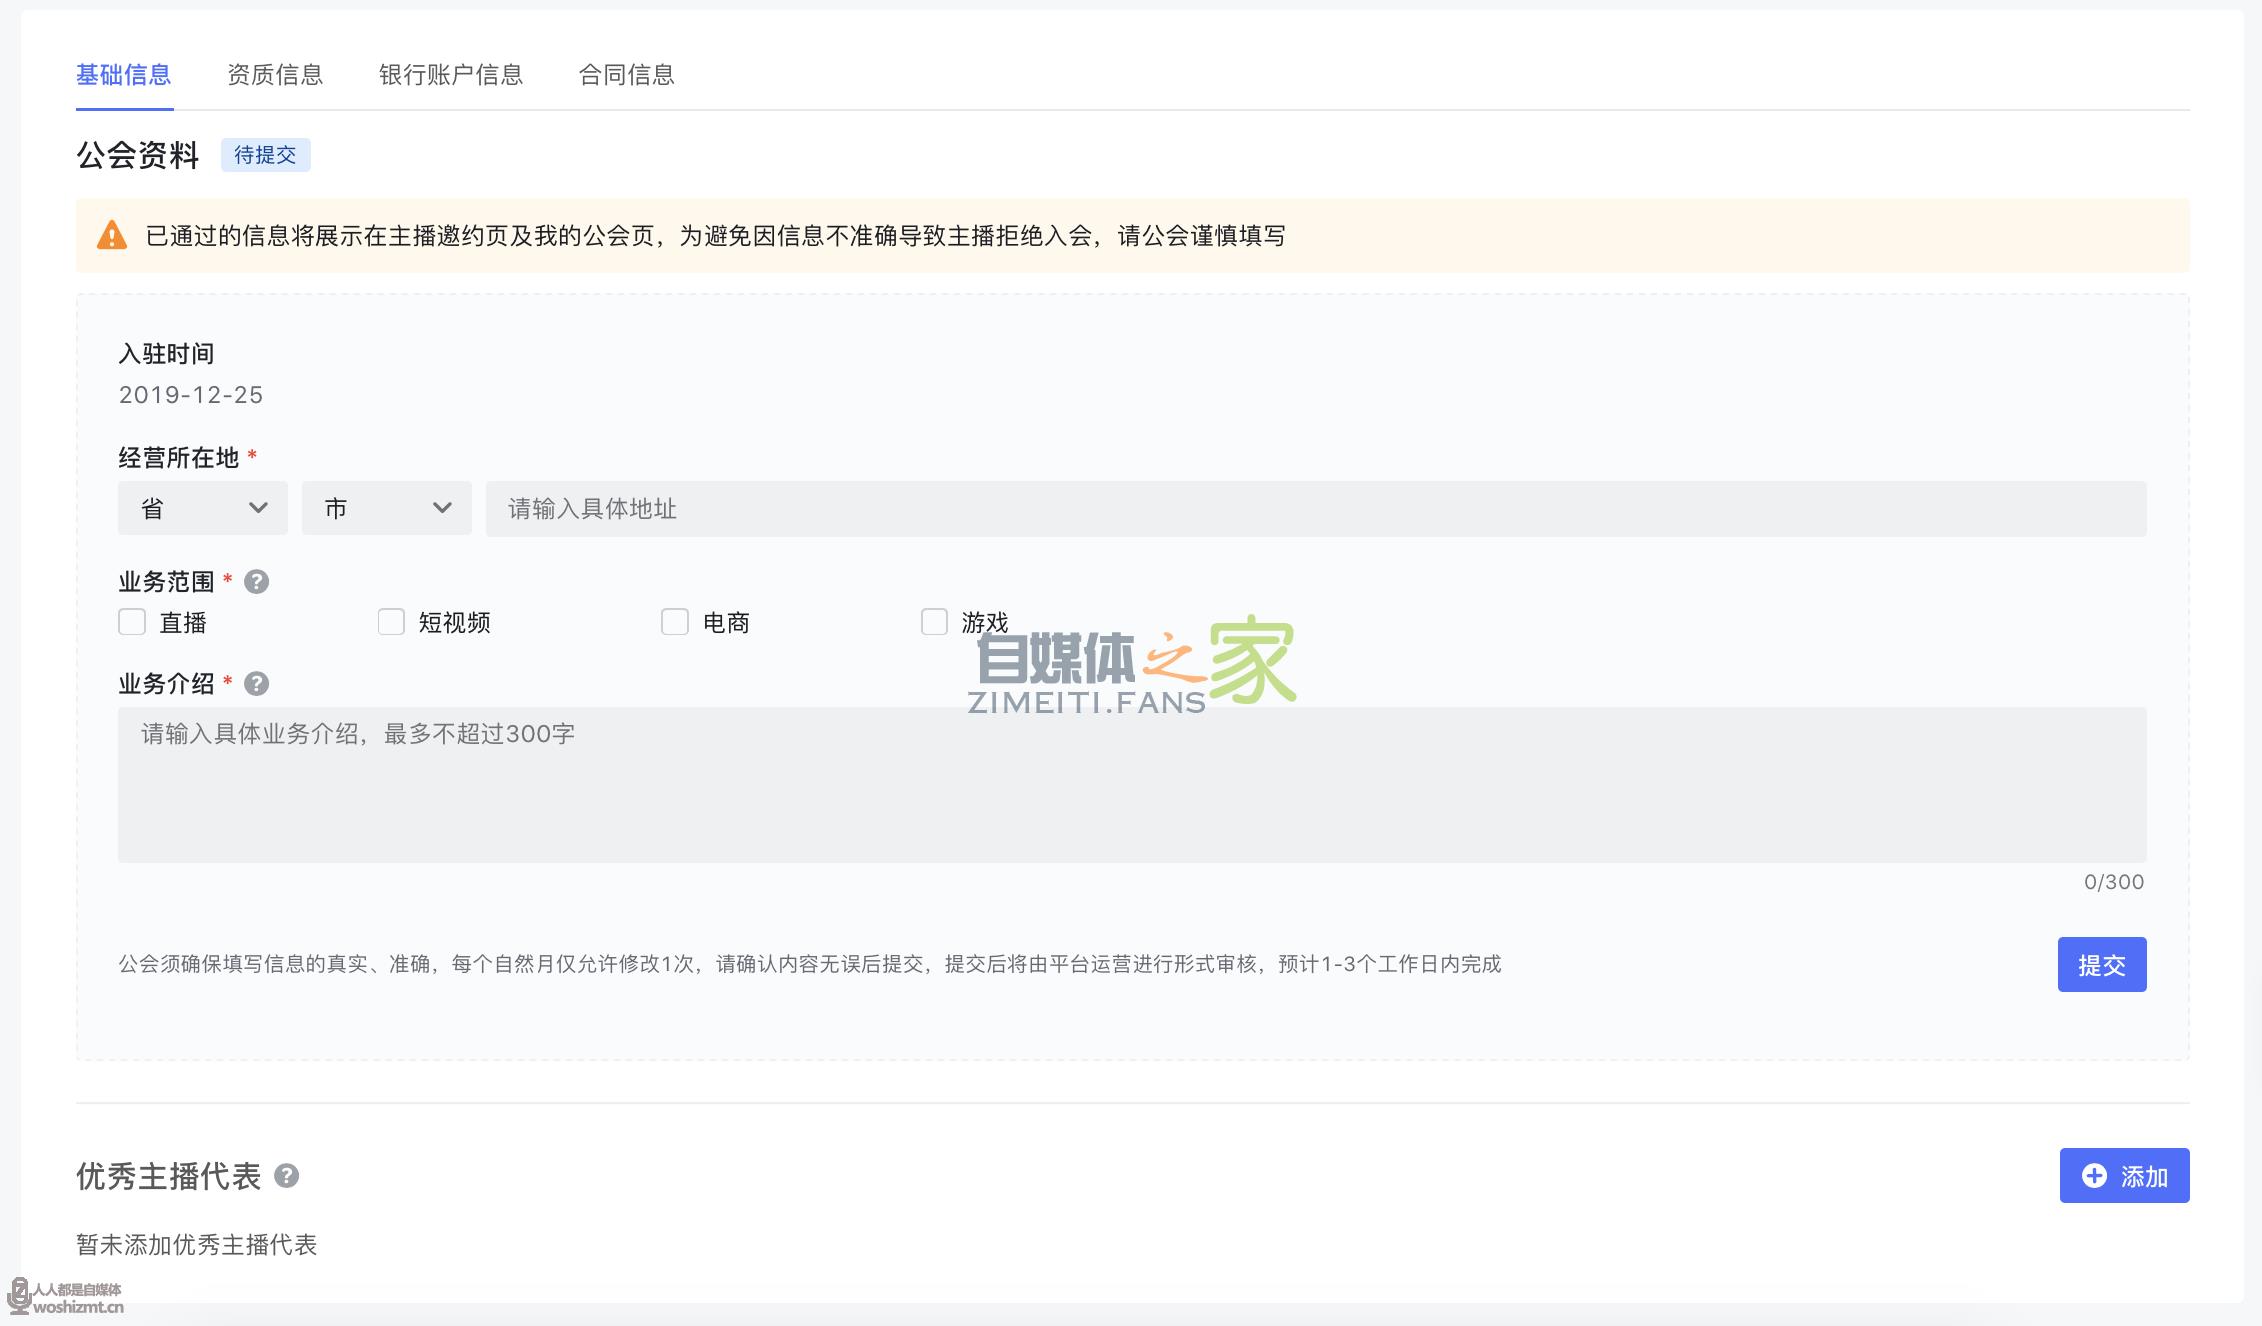Check the 短视频 checkbox
The width and height of the screenshot is (2262, 1326).
(391, 622)
